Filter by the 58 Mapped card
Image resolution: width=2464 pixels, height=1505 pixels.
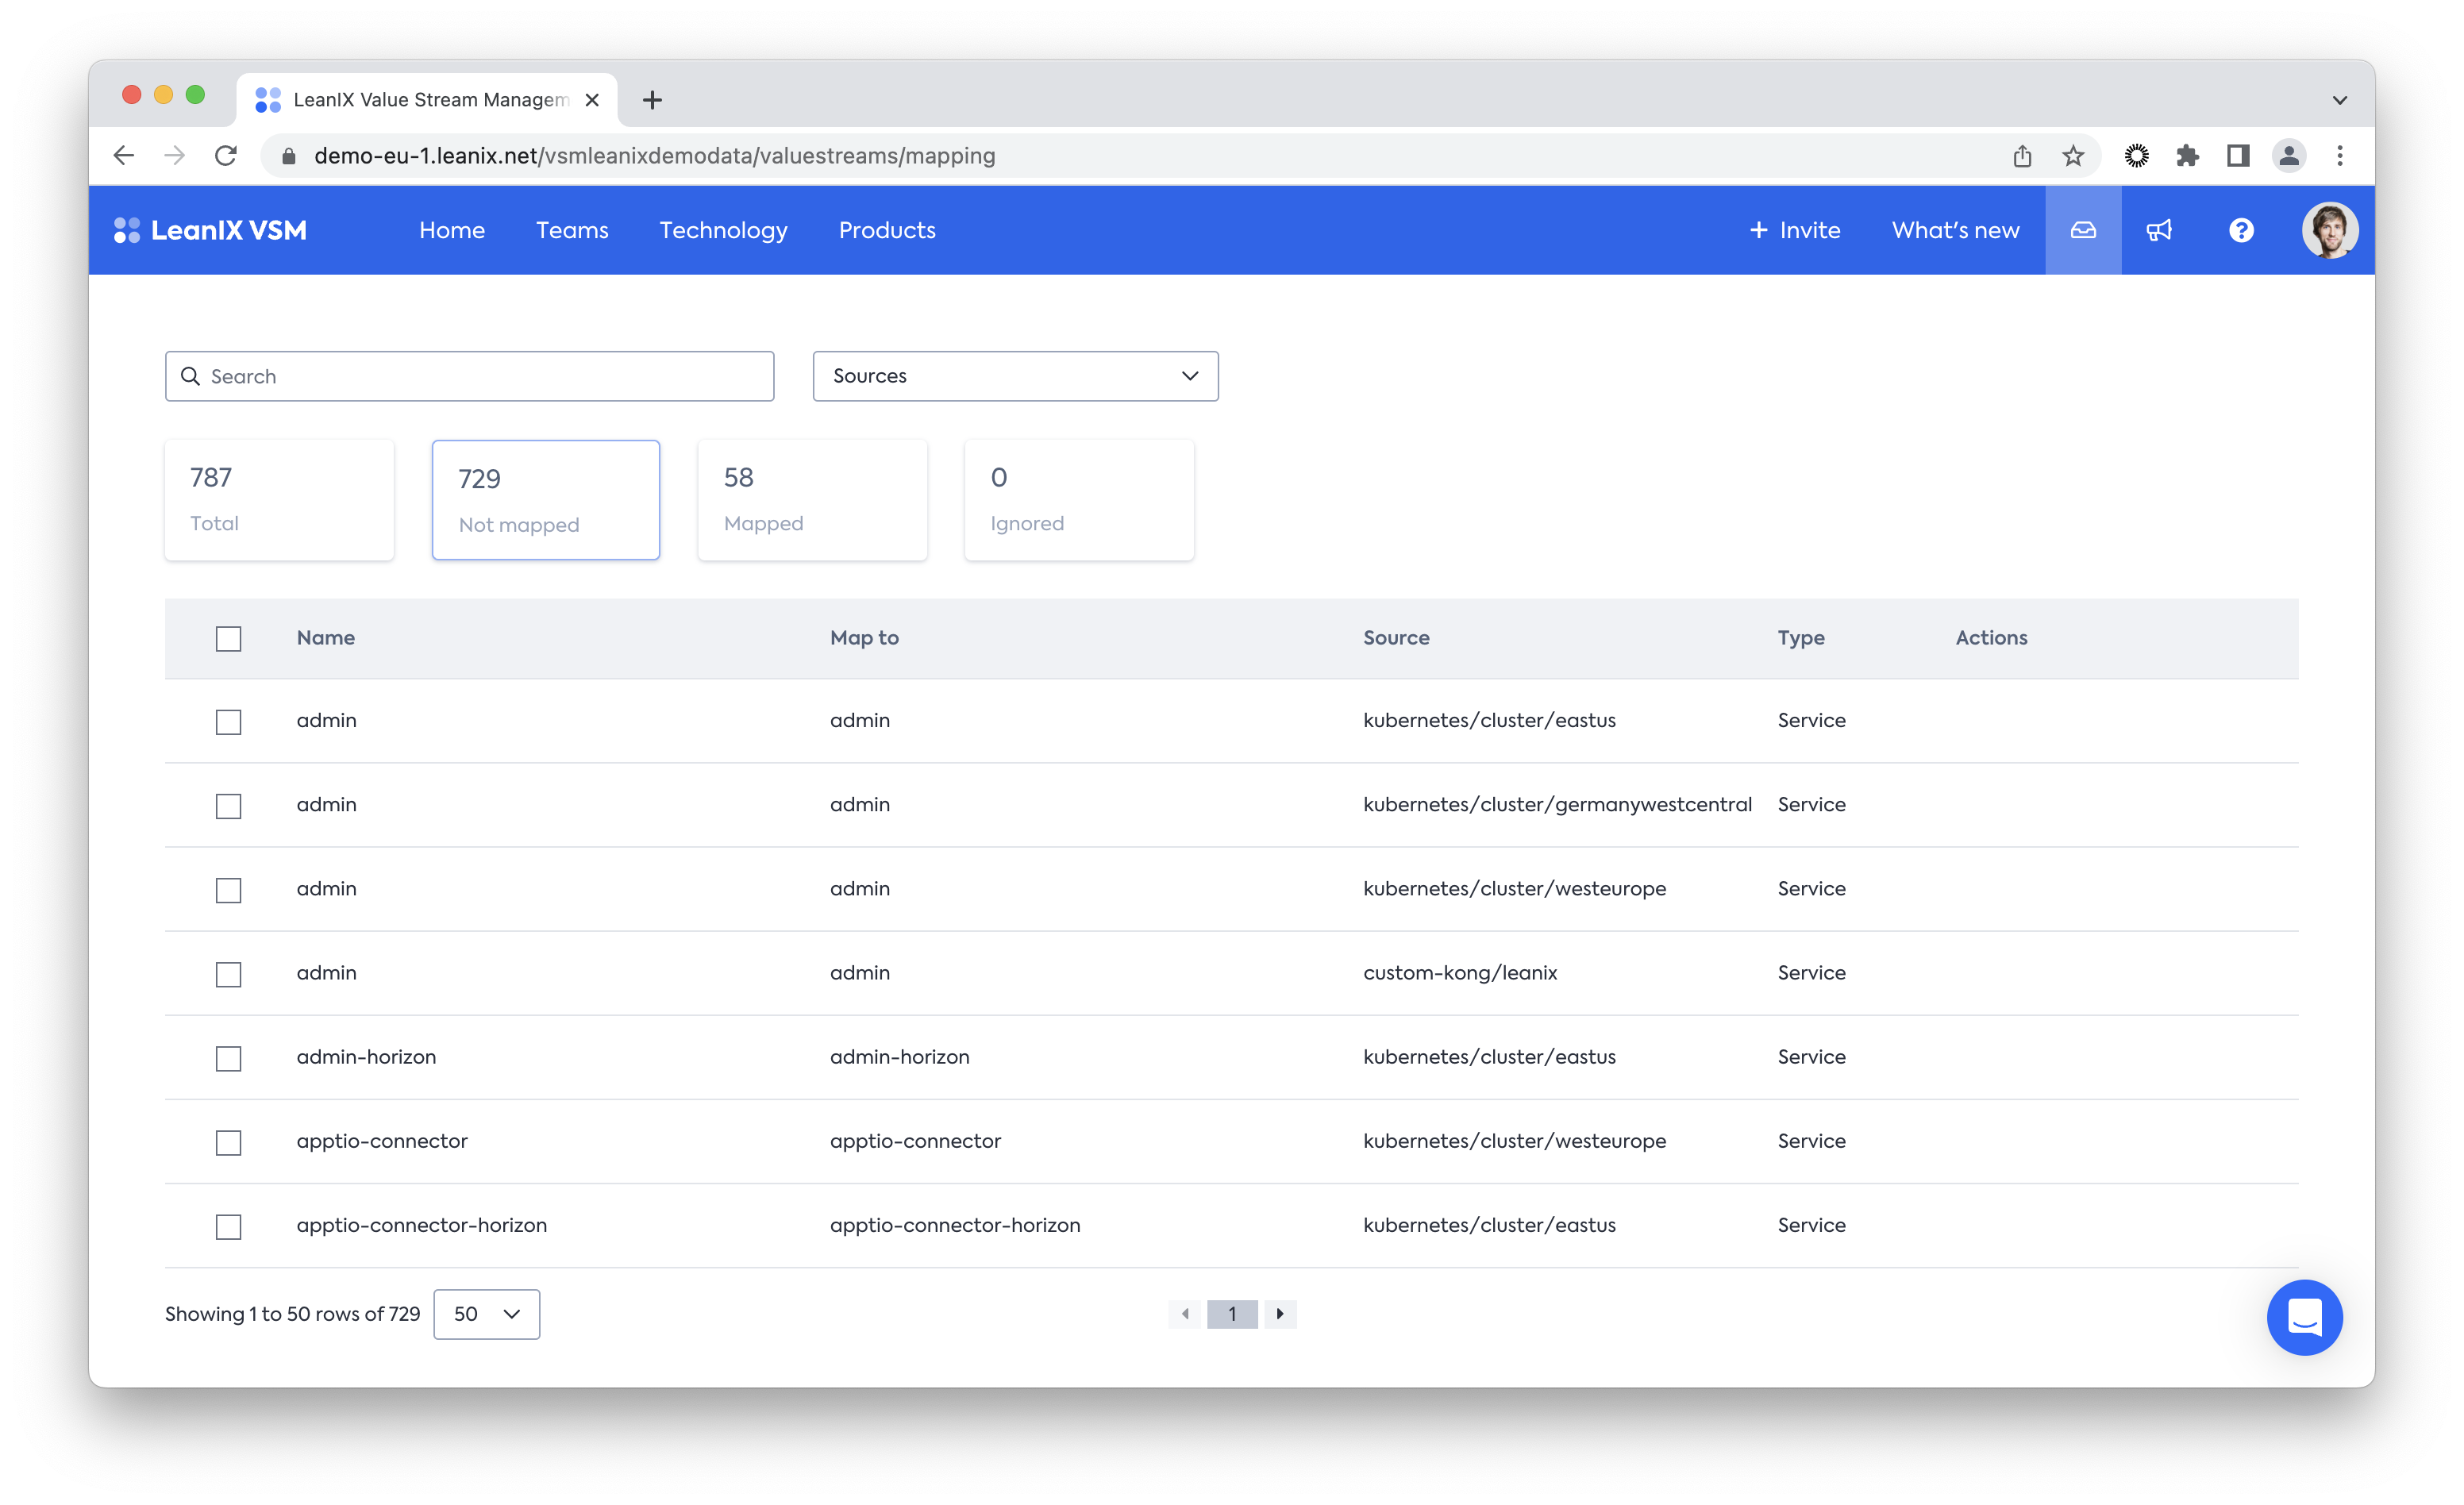coord(812,499)
